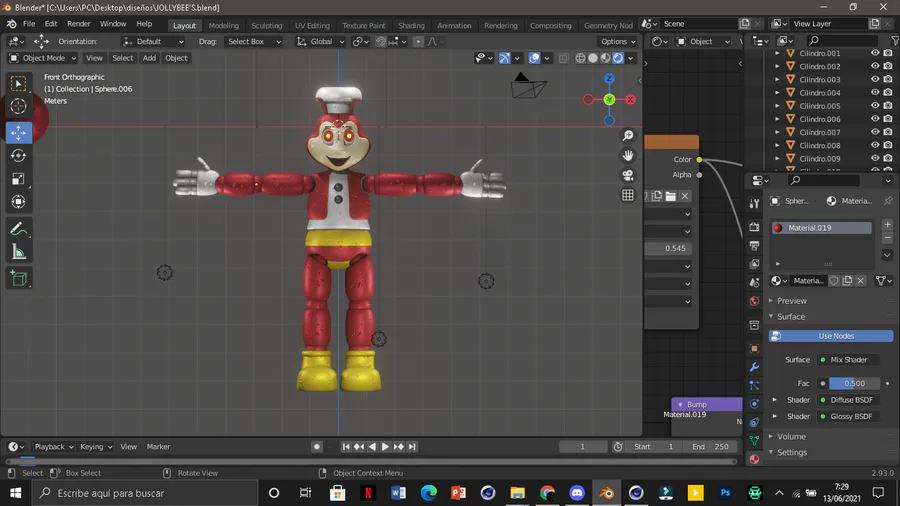900x506 pixels.
Task: Adjust the Fac 0.500 slider
Action: (855, 383)
